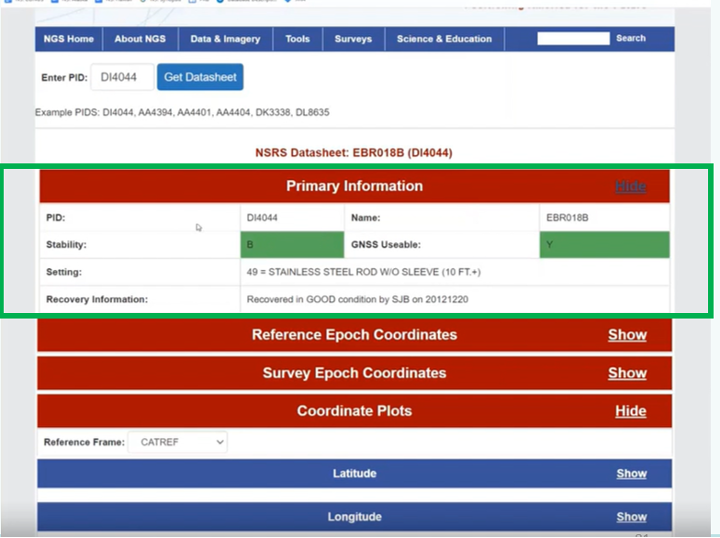720x538 pixels.
Task: Hide the Coordinate Plots section
Action: [630, 411]
